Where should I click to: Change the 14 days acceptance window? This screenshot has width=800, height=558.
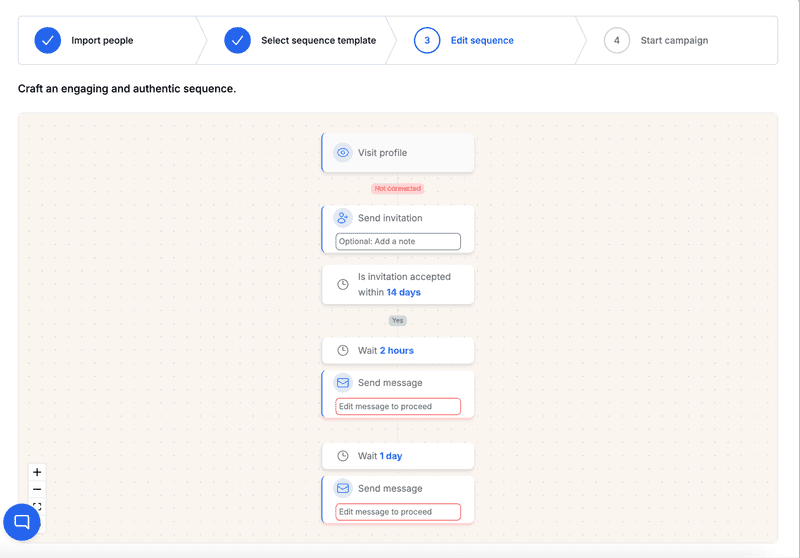click(404, 292)
